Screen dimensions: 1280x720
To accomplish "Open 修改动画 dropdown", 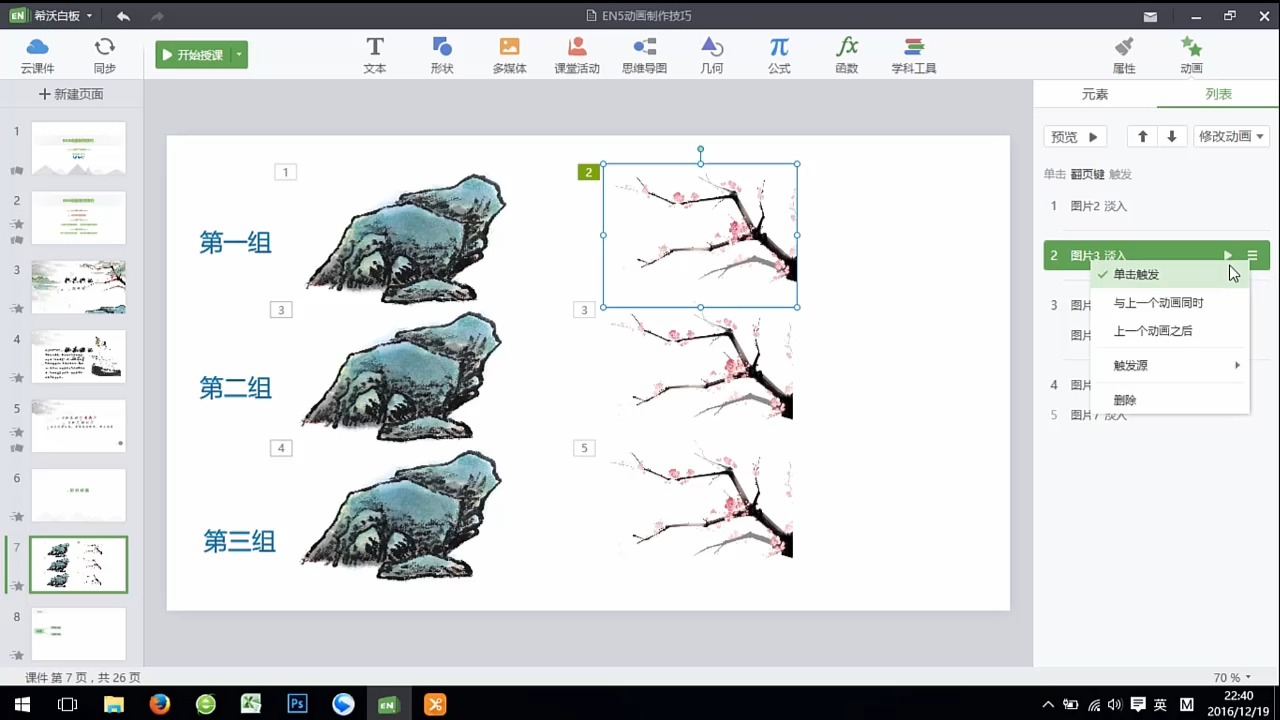I will point(1231,137).
